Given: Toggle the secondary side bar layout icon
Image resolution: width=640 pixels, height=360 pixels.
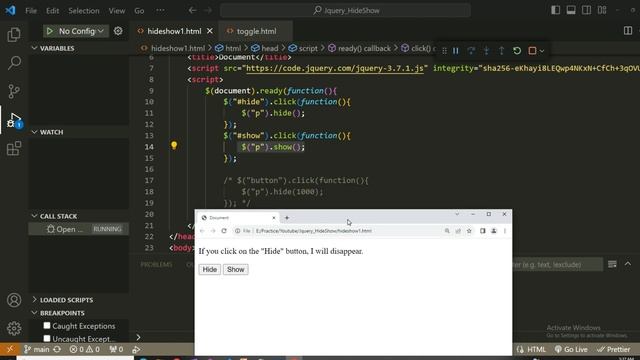Looking at the screenshot, I should pos(587,10).
